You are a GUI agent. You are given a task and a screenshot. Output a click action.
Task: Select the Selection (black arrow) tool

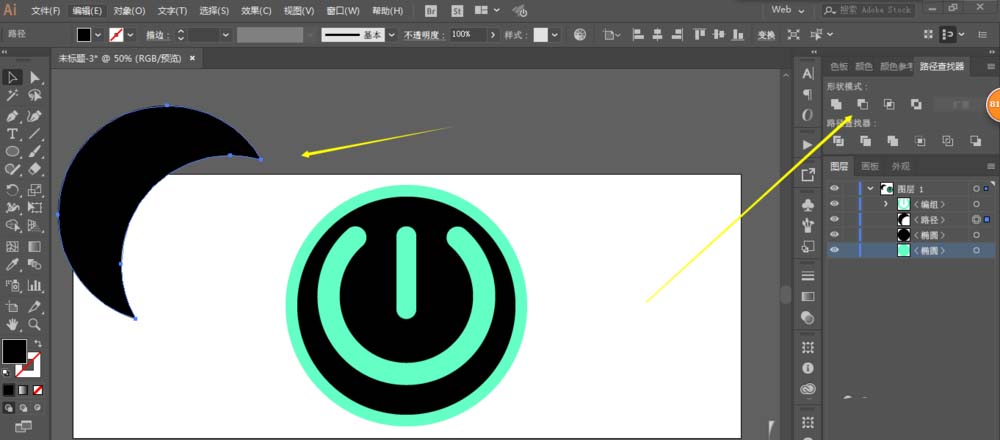pyautogui.click(x=13, y=78)
